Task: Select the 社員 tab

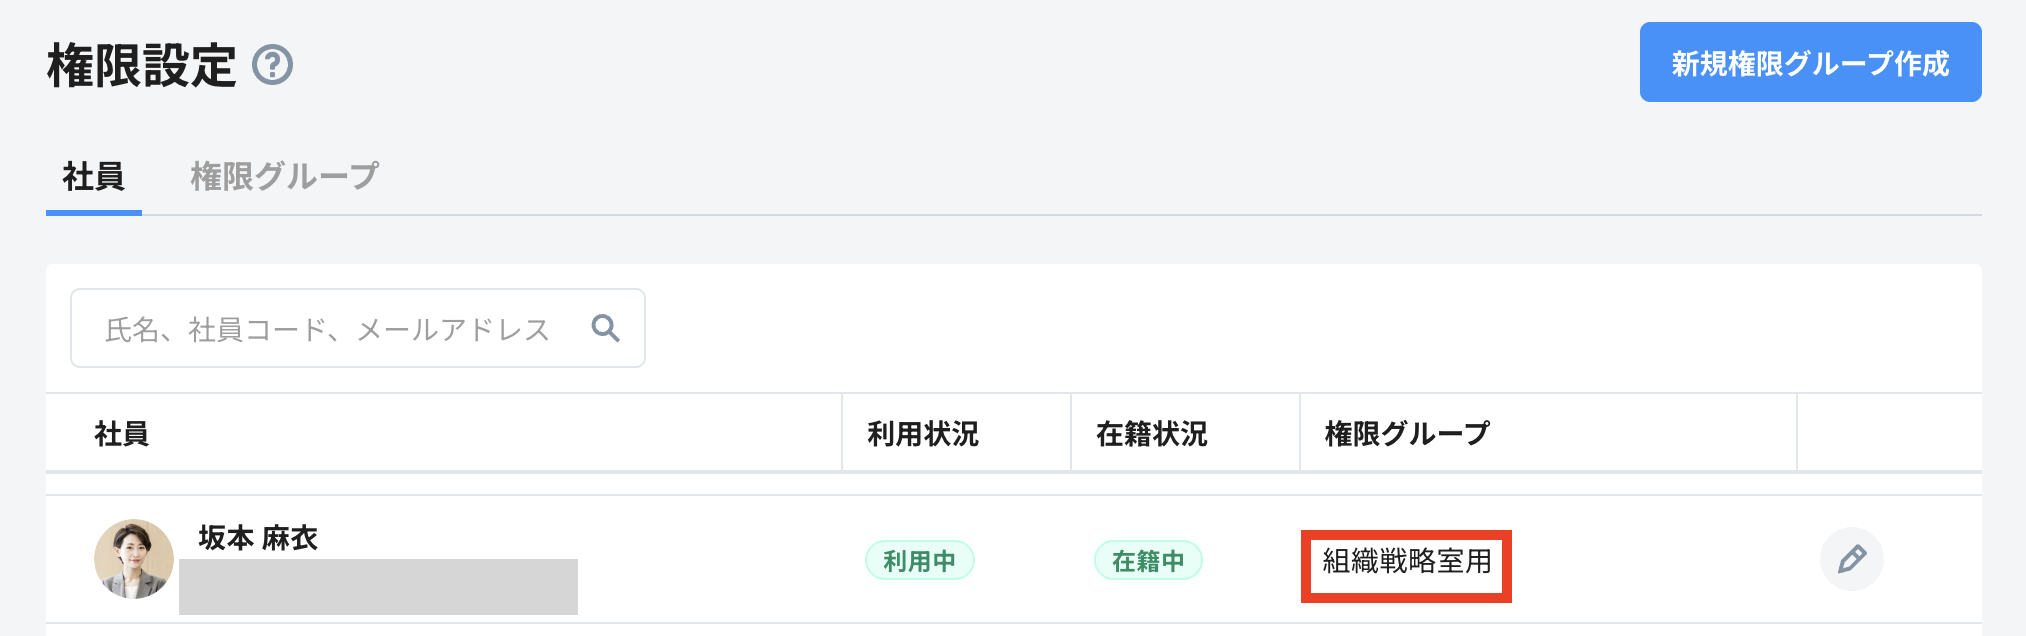Action: (x=94, y=176)
